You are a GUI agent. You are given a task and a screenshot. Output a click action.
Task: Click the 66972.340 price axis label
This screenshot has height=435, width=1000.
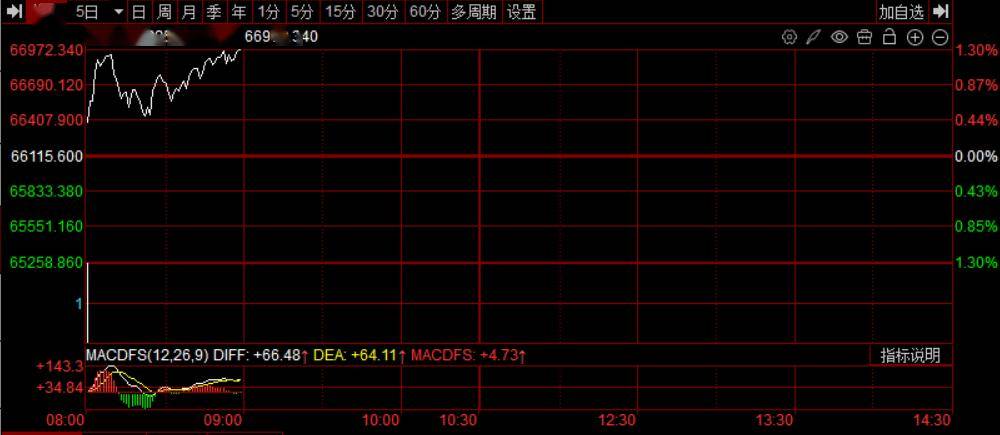pyautogui.click(x=47, y=50)
